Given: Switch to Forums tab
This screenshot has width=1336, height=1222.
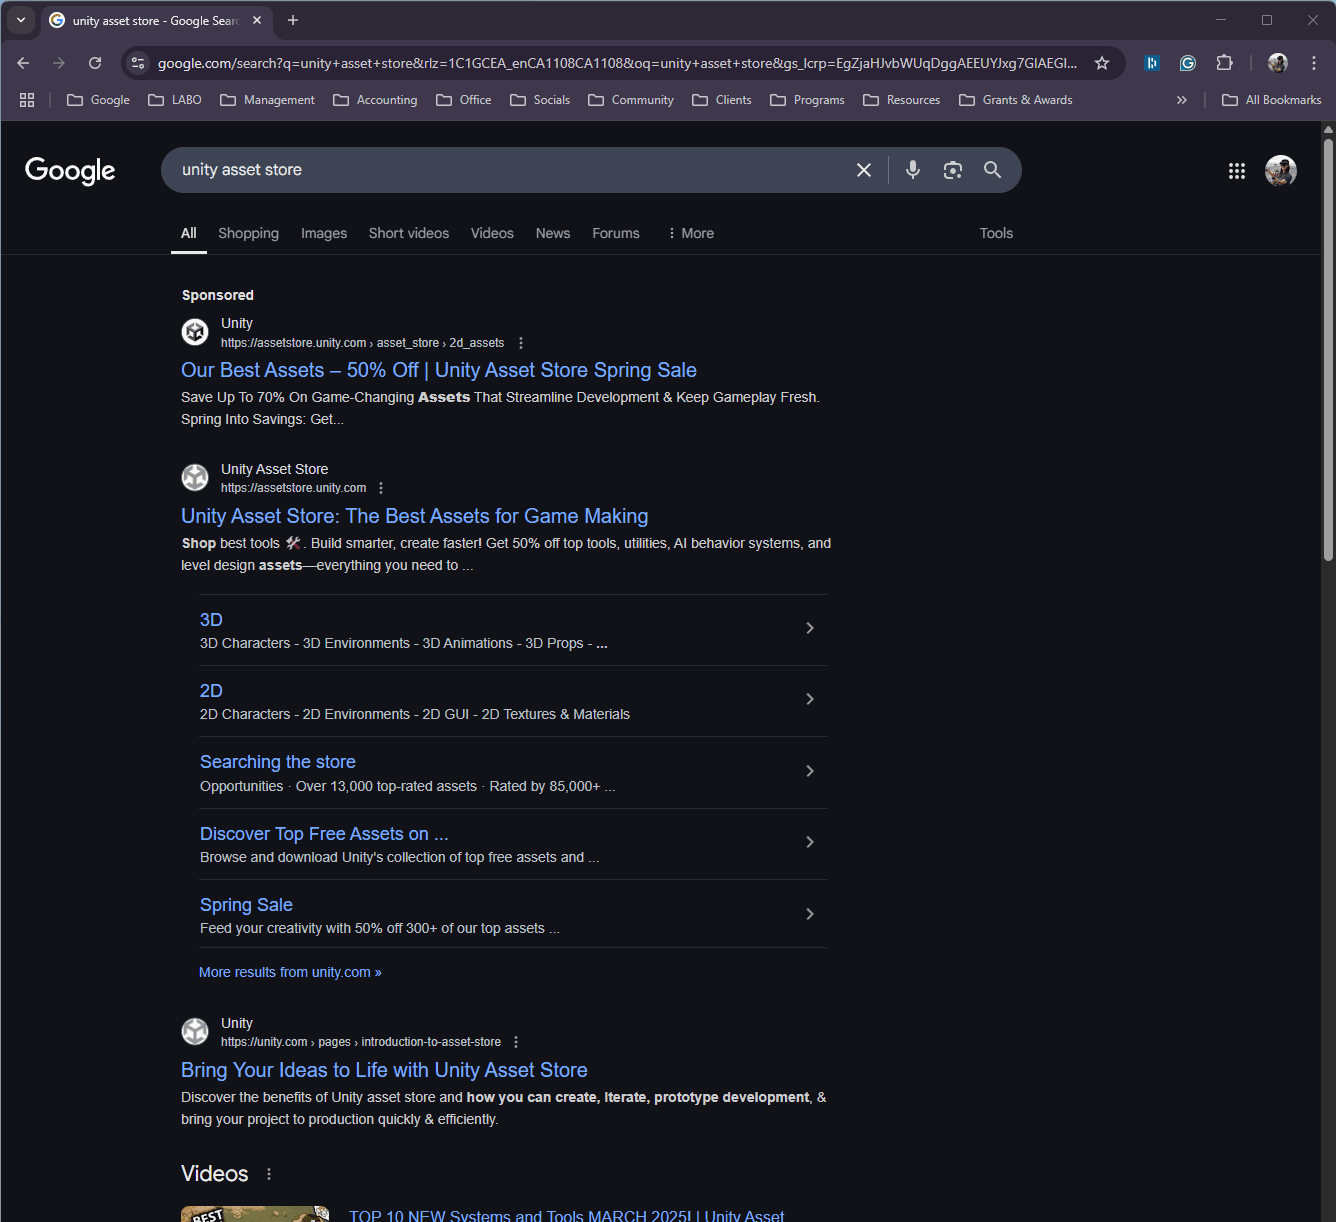Looking at the screenshot, I should coord(616,233).
